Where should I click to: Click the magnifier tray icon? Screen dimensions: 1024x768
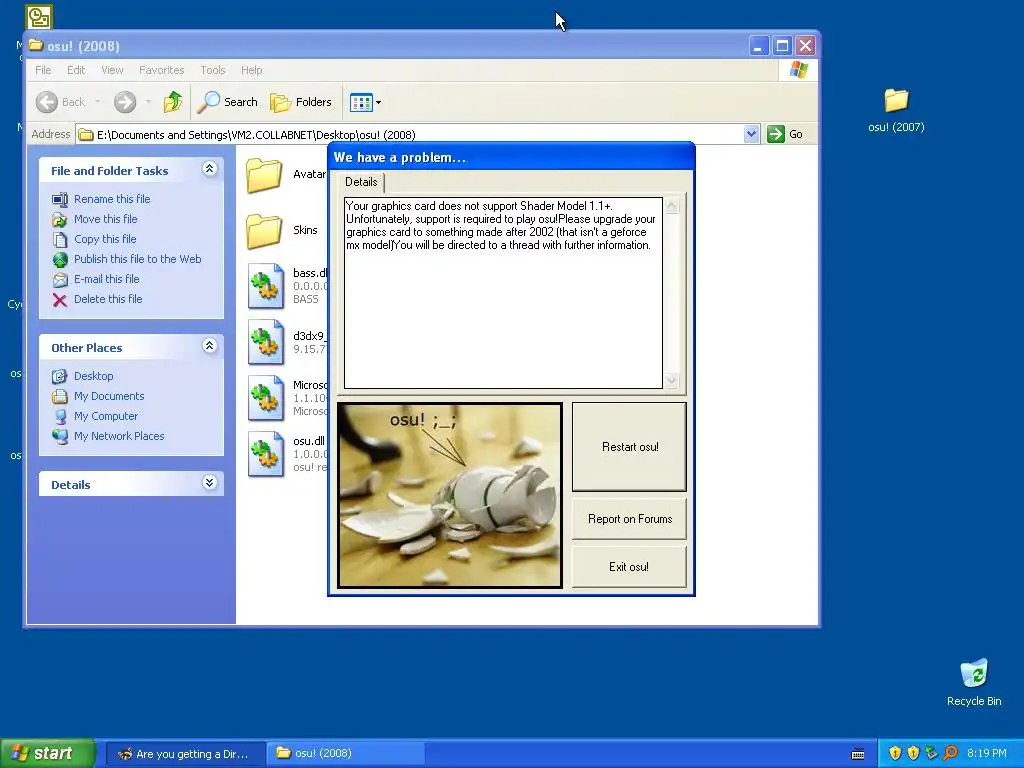click(950, 754)
